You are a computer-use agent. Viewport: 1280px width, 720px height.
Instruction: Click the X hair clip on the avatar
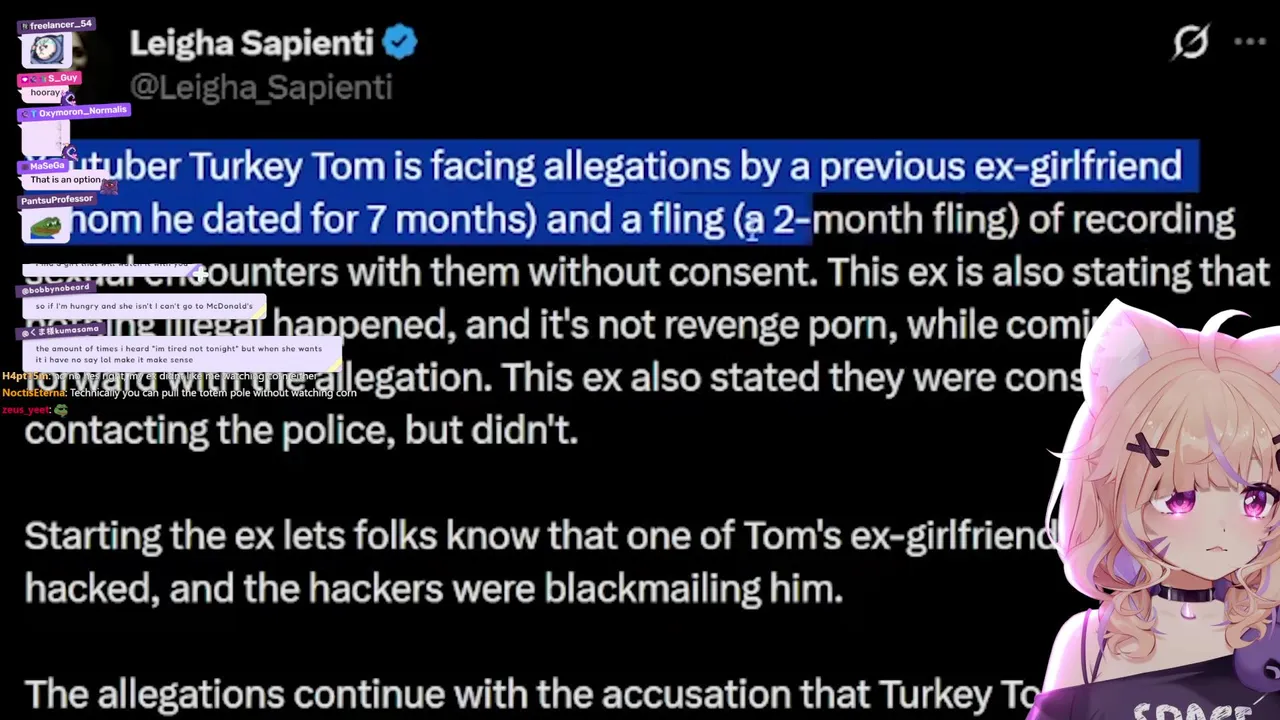pos(1148,451)
